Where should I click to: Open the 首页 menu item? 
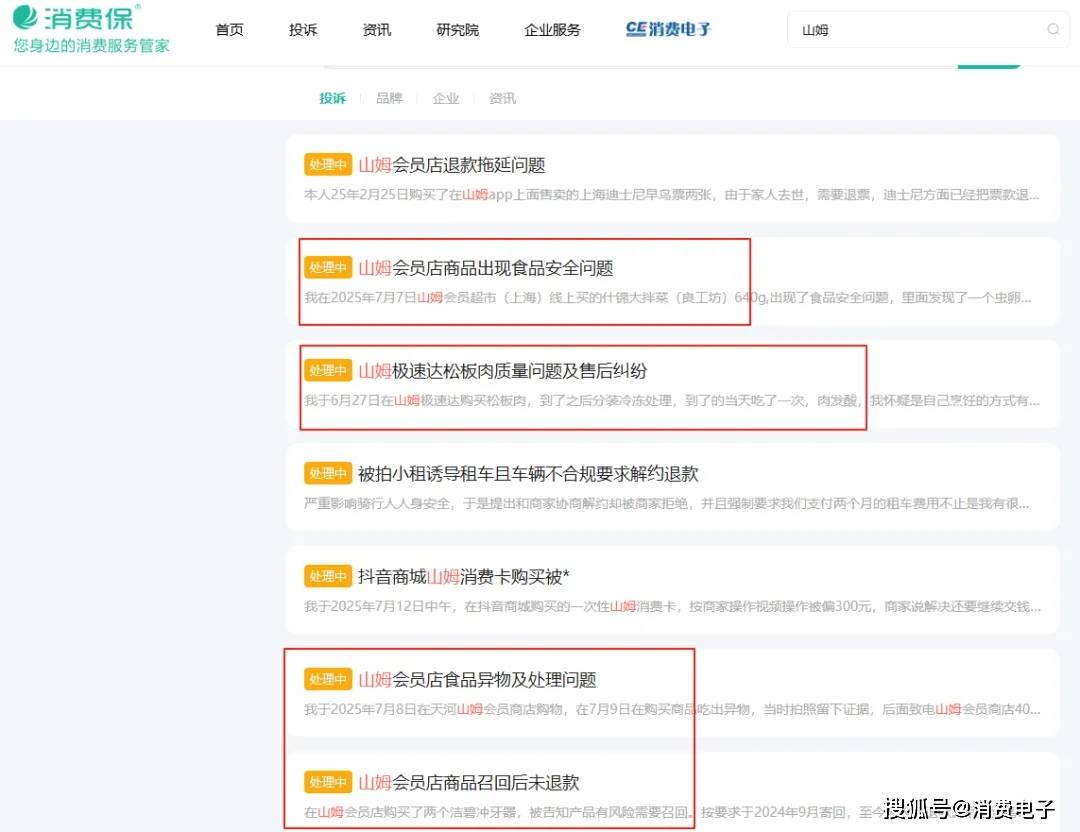click(229, 30)
